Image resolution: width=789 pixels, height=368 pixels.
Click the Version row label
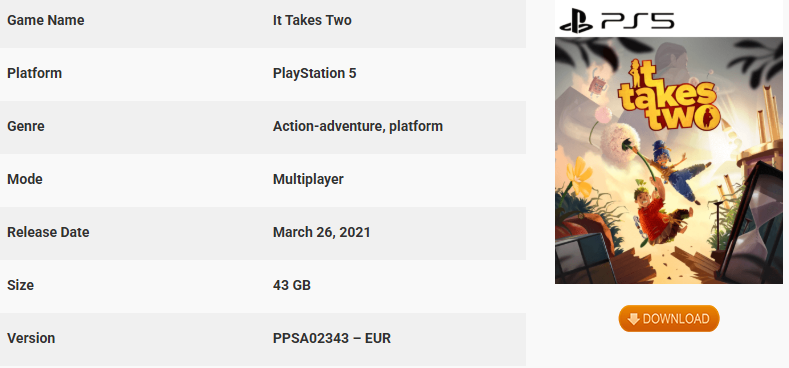pyautogui.click(x=31, y=338)
